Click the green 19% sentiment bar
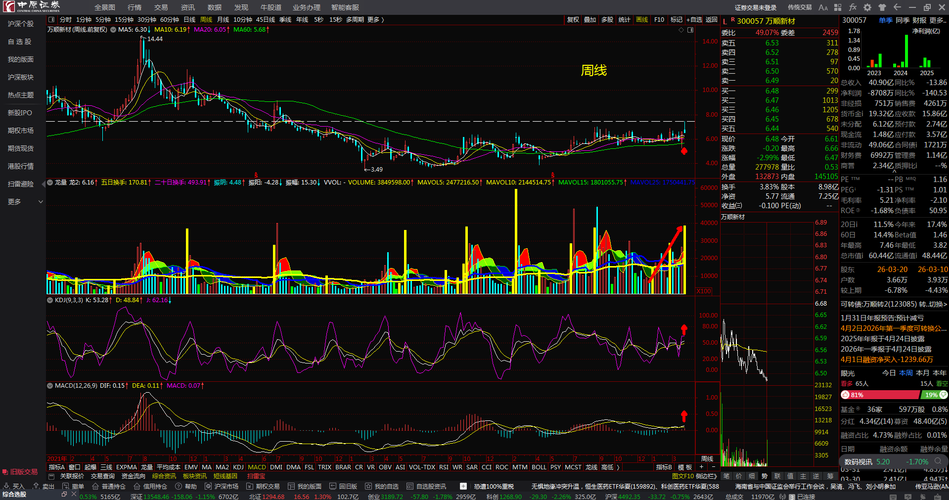Image resolution: width=949 pixels, height=500 pixels. click(933, 394)
